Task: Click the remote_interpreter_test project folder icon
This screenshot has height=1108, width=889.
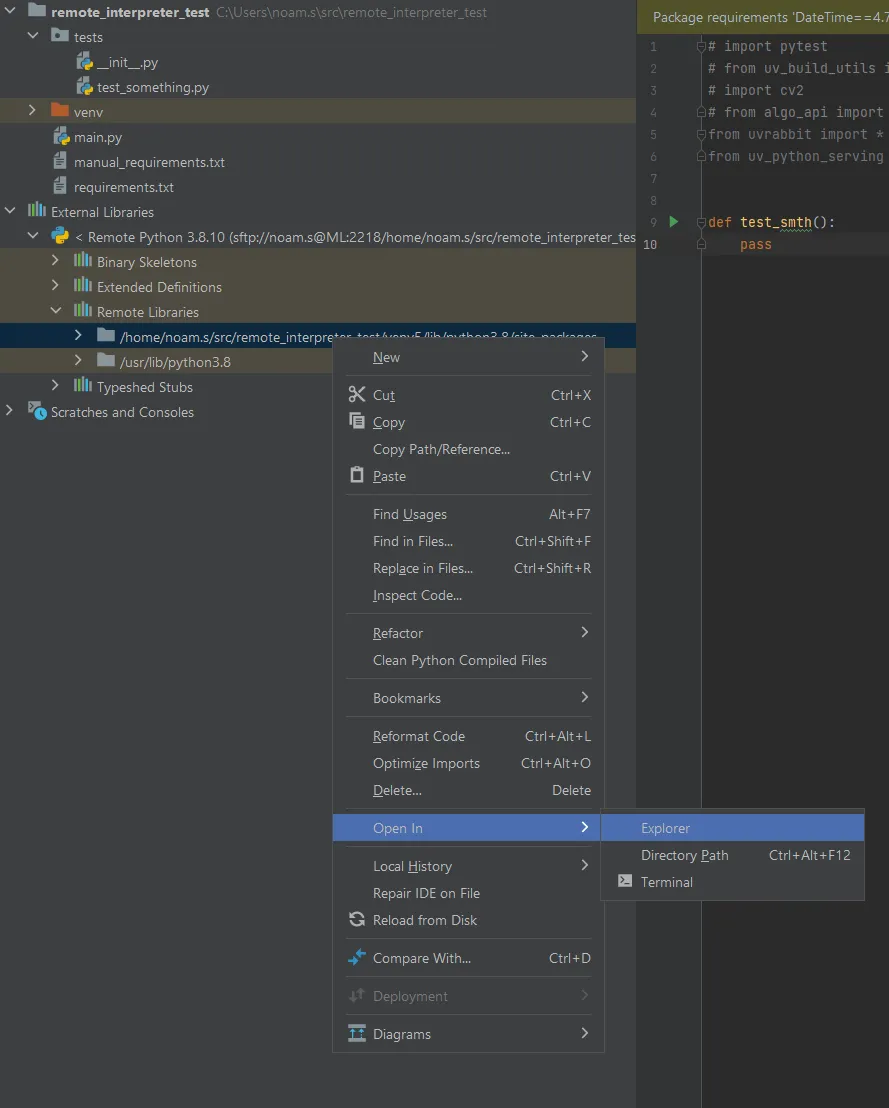Action: tap(37, 11)
